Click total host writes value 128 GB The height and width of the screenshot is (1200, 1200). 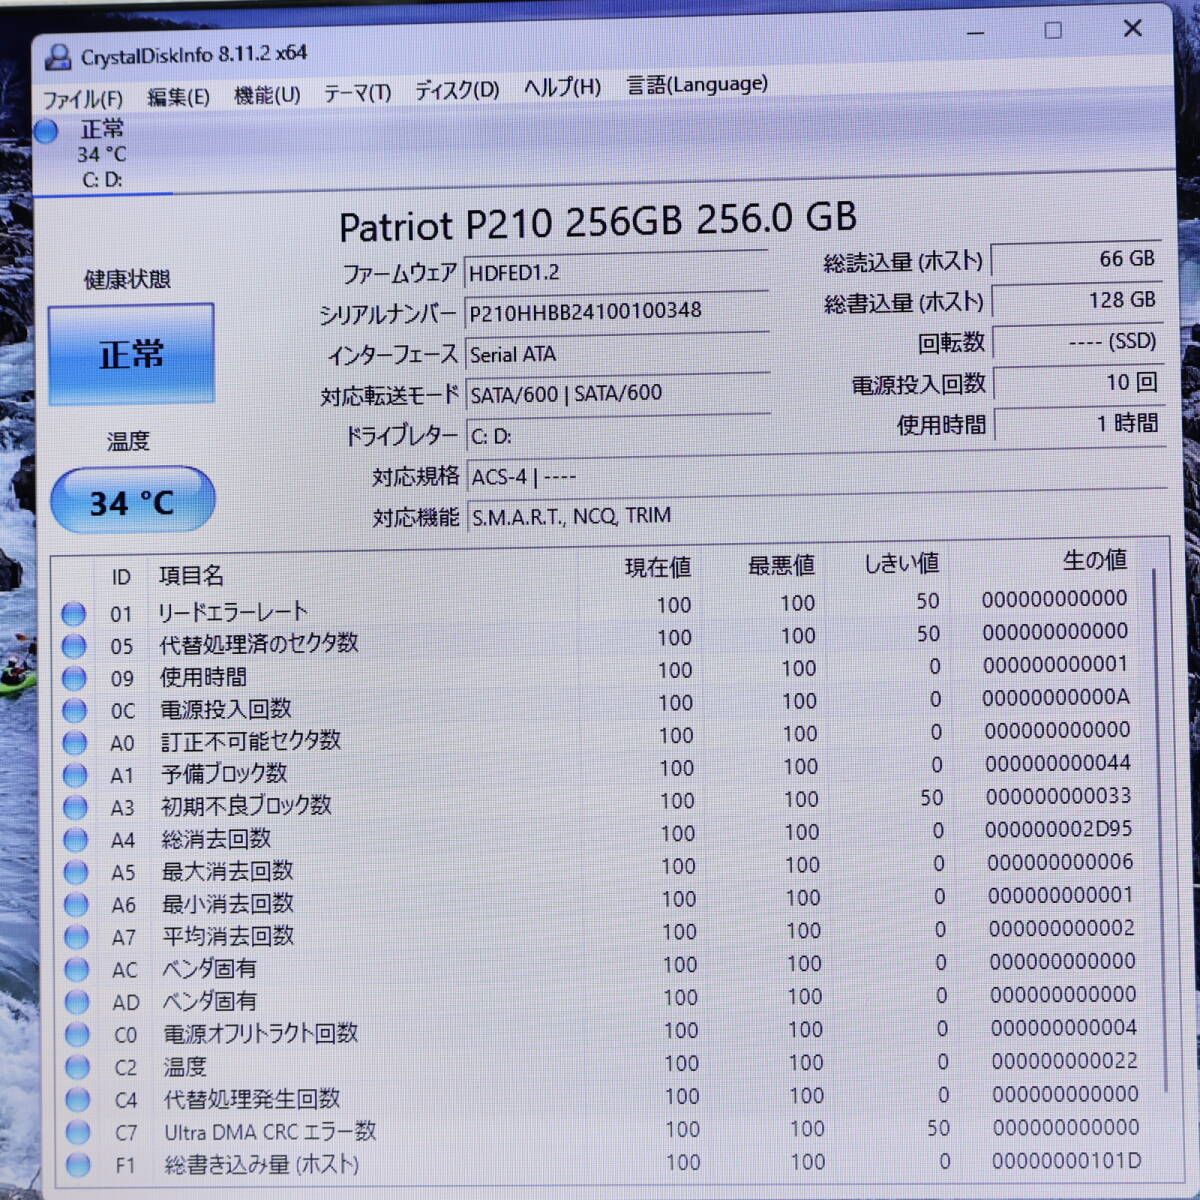(1077, 301)
